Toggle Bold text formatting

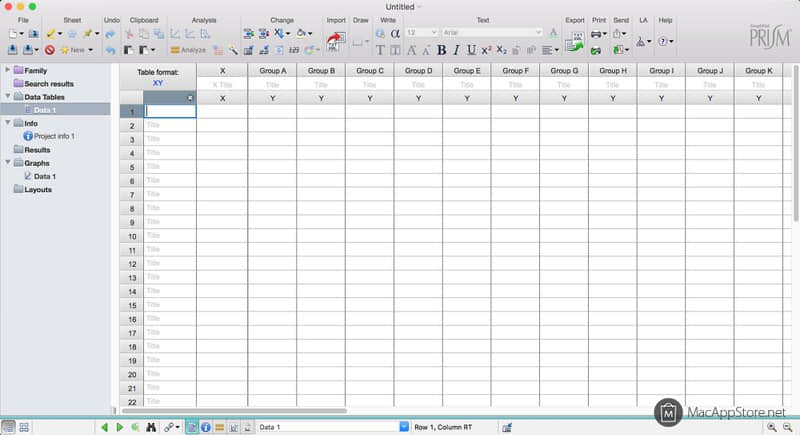click(441, 50)
